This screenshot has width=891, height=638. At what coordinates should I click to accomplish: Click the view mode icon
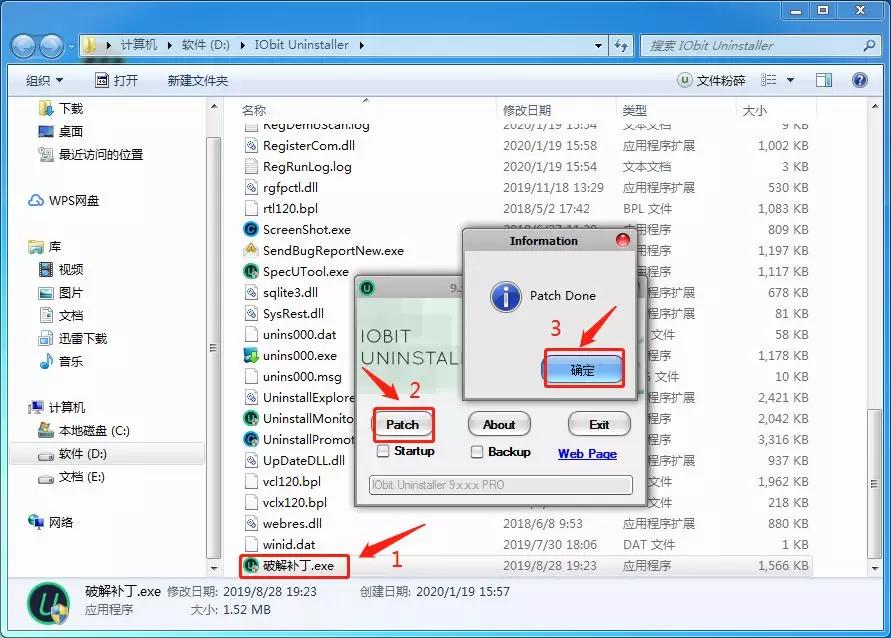768,80
